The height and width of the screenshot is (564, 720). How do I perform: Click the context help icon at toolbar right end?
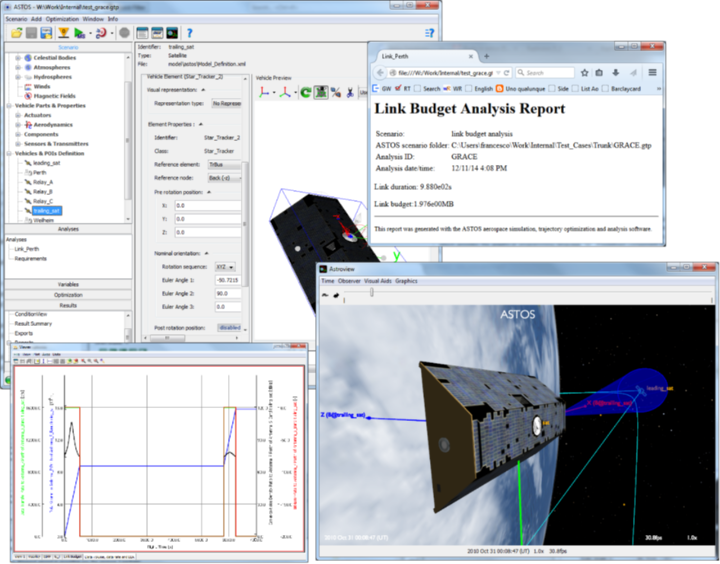(x=429, y=33)
